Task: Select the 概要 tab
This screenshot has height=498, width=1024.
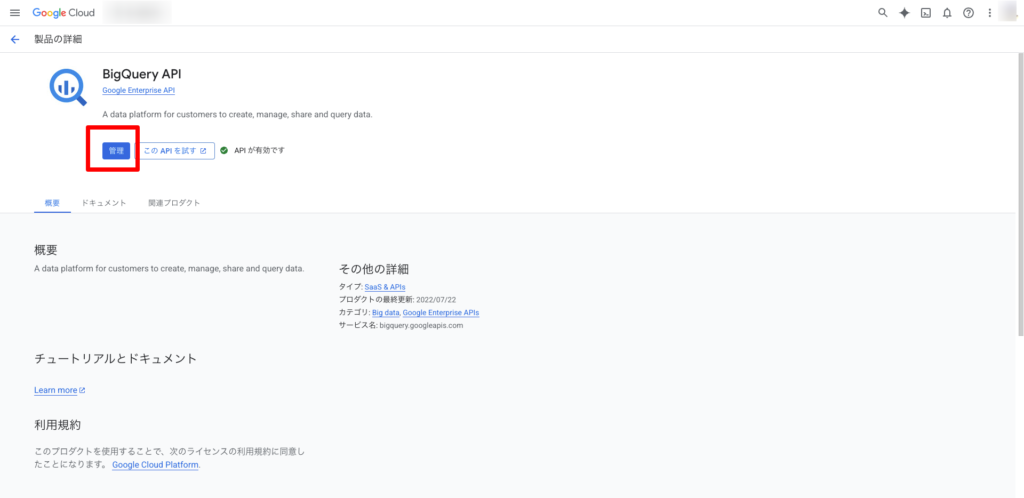Action: [x=52, y=203]
